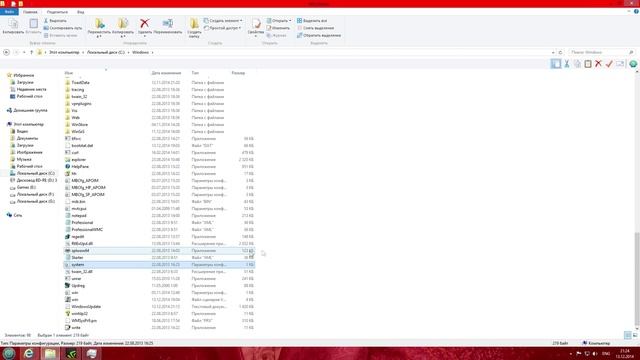Click Select all (Выделить все) in ribbon
Image resolution: width=640 pixels, height=360 pixels.
pyautogui.click(x=312, y=20)
